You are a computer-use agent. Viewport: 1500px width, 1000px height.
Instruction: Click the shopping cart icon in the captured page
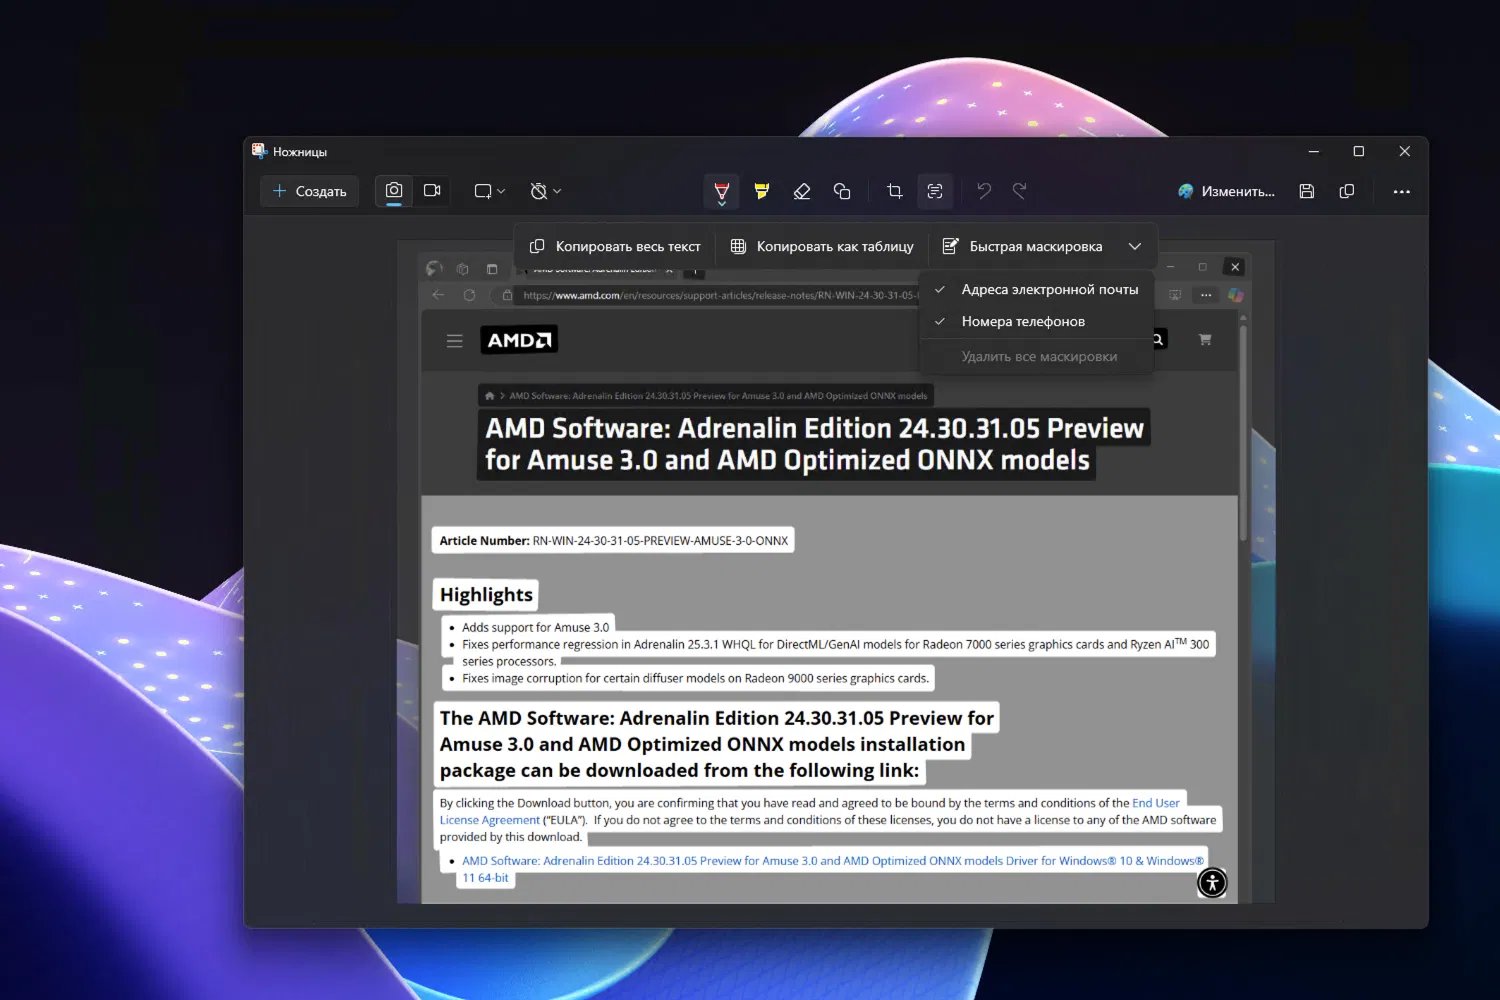click(x=1205, y=340)
